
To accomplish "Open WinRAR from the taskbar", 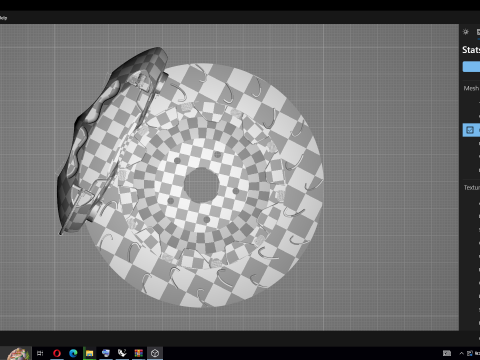I will pyautogui.click(x=139, y=353).
